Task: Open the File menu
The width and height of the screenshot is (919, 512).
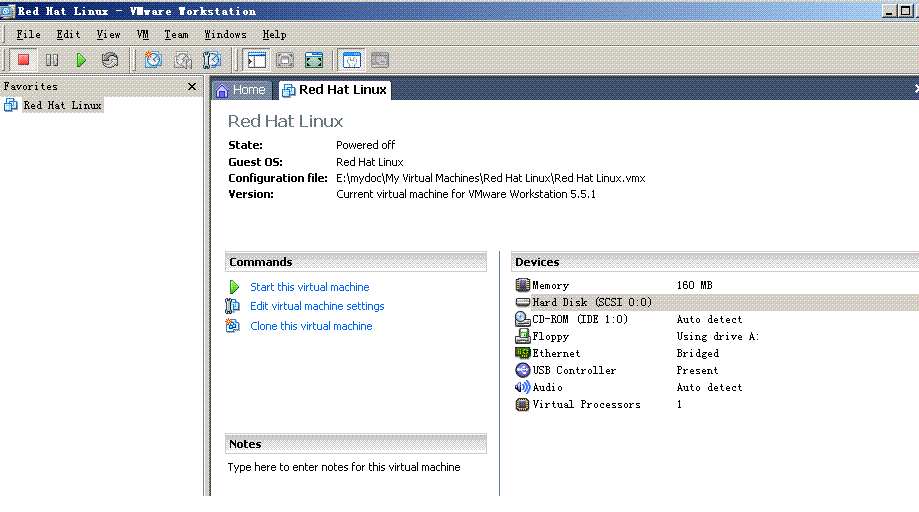Action: [x=28, y=35]
